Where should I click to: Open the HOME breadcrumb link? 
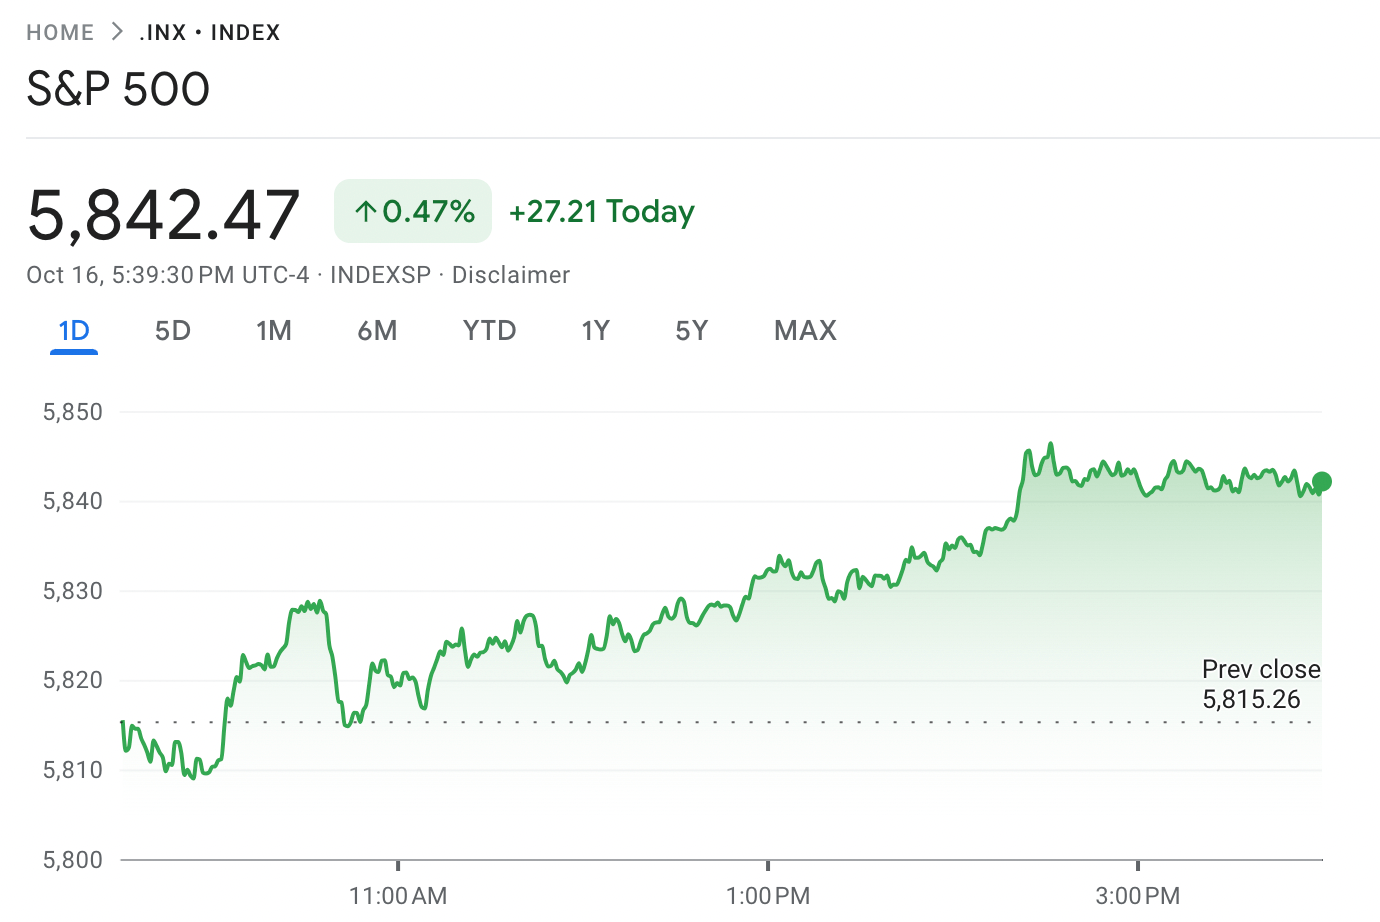point(61,32)
